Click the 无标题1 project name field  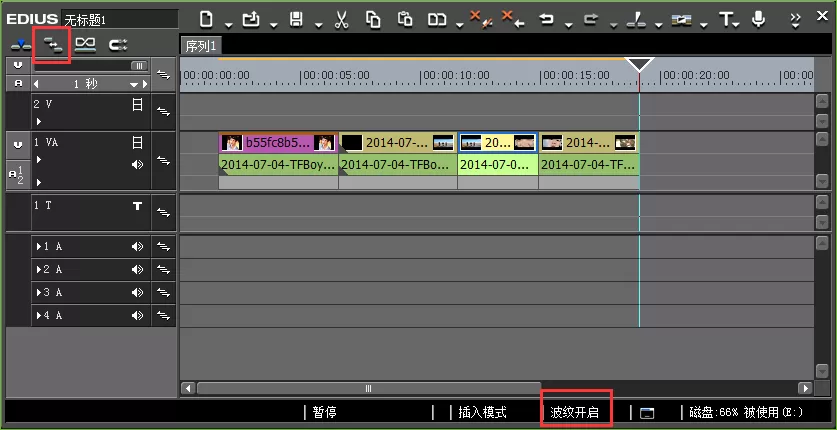120,20
